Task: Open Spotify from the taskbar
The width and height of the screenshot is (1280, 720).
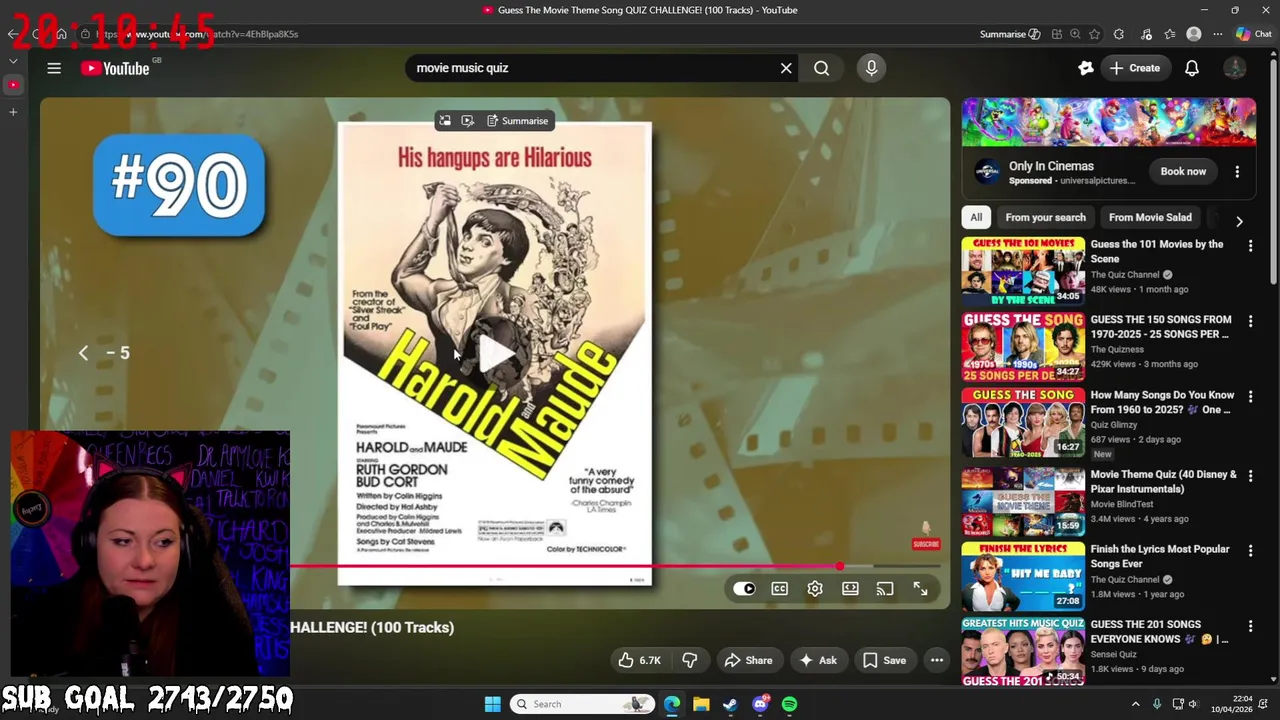Action: coord(790,704)
